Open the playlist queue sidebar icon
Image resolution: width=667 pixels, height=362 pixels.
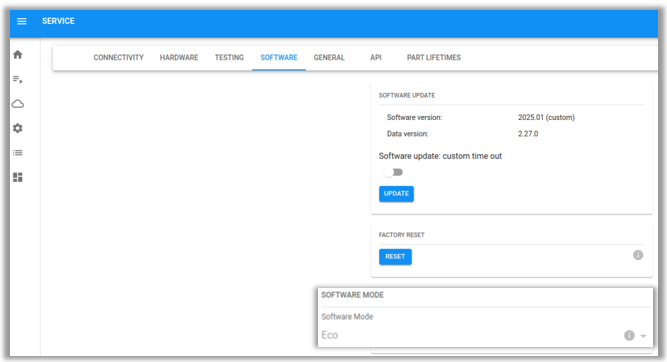(x=18, y=79)
